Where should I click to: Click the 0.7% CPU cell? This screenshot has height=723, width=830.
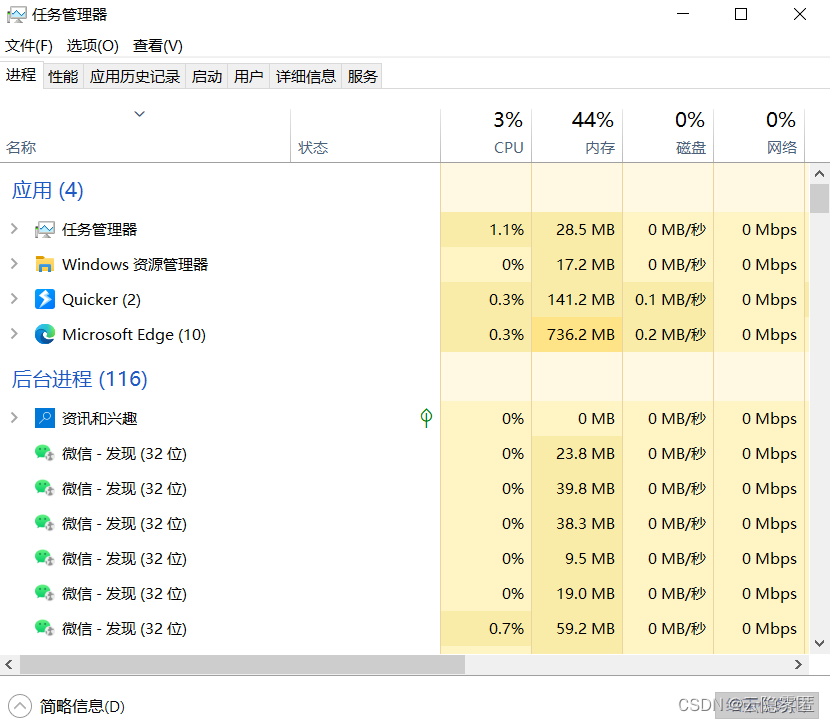click(486, 629)
